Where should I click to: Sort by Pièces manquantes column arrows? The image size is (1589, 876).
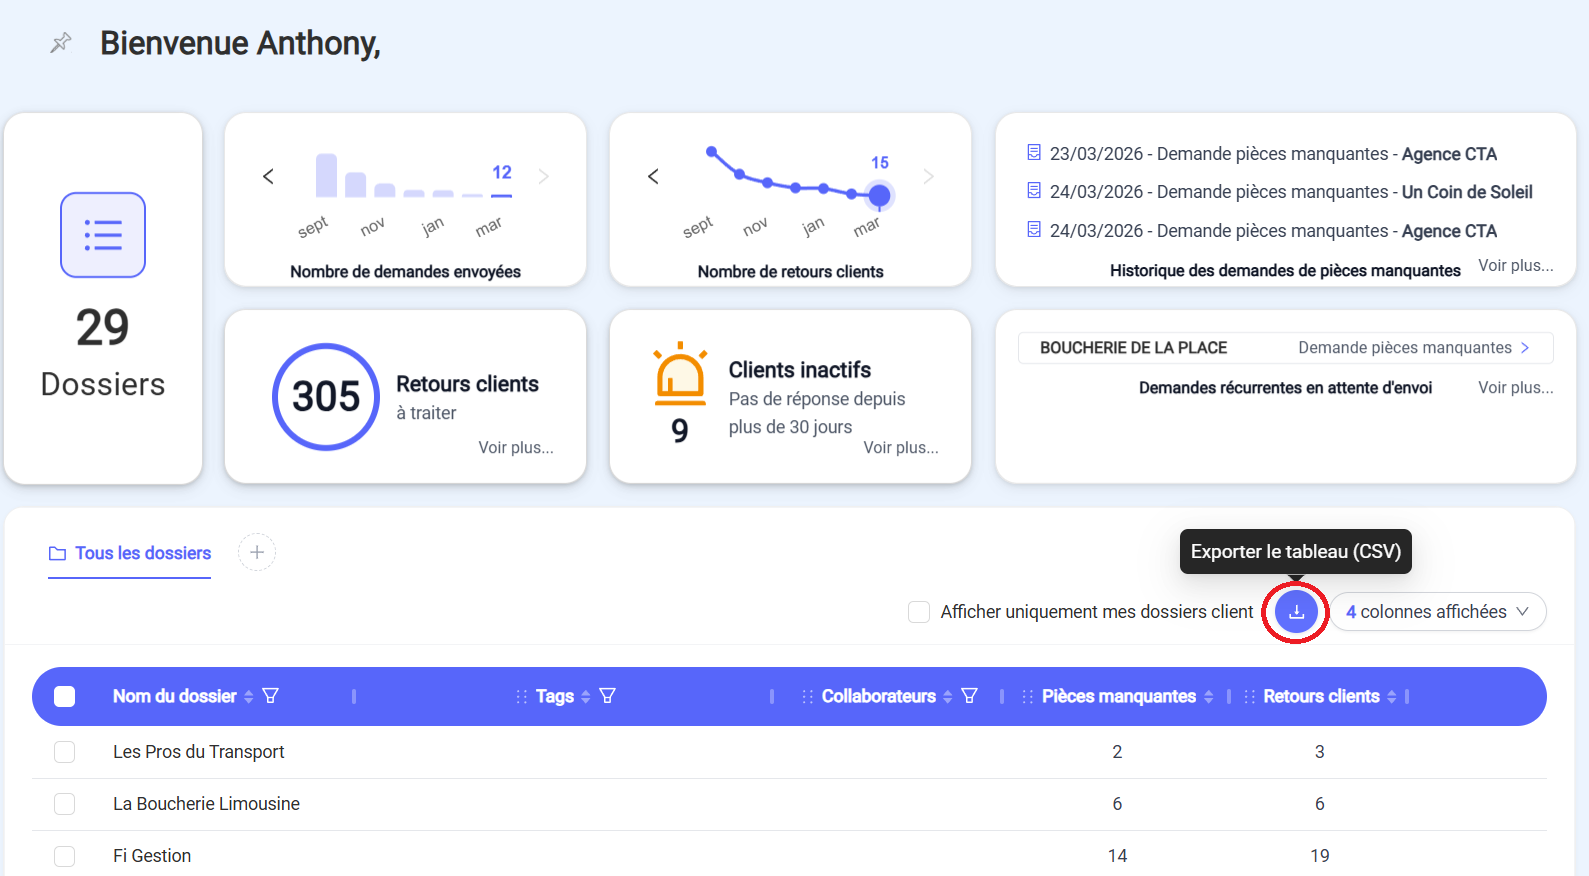1209,696
